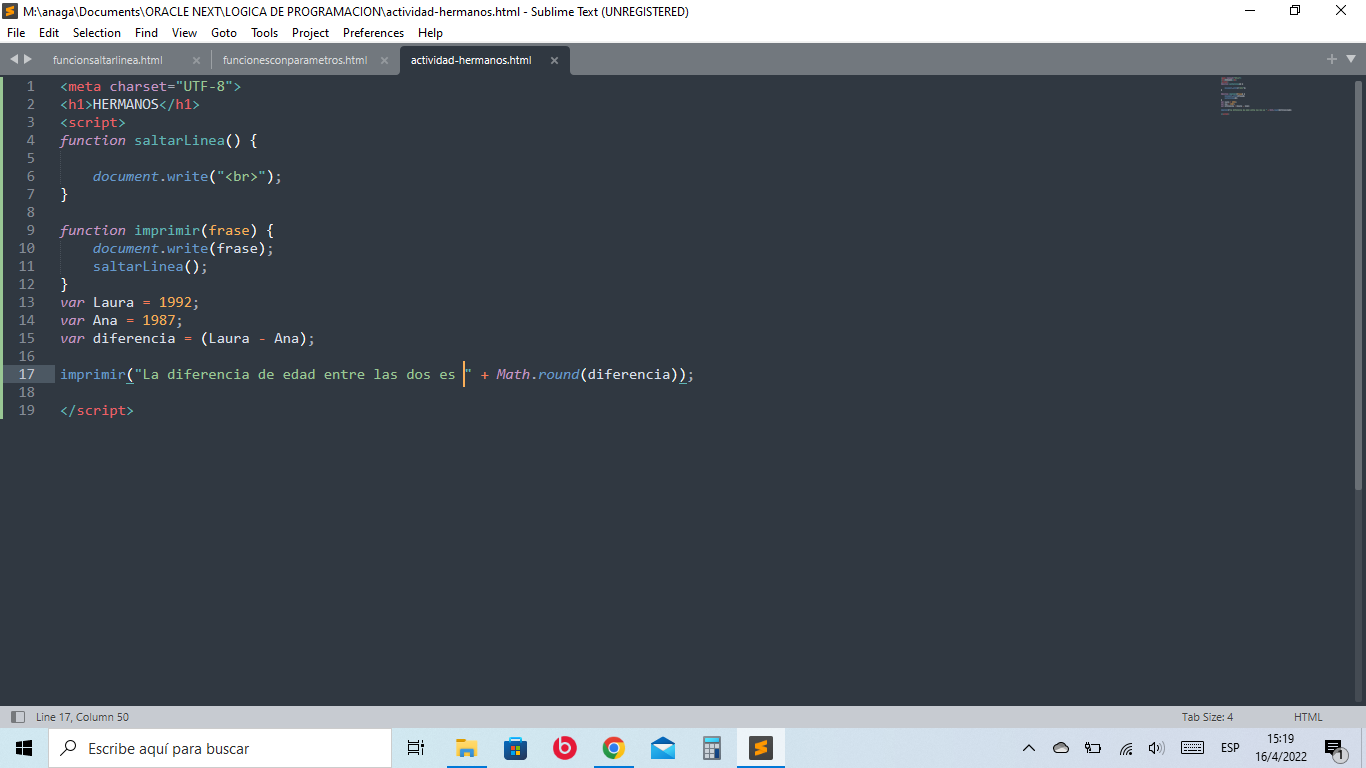Click the Sublime Text title bar logo
The width and height of the screenshot is (1366, 768).
(10, 11)
